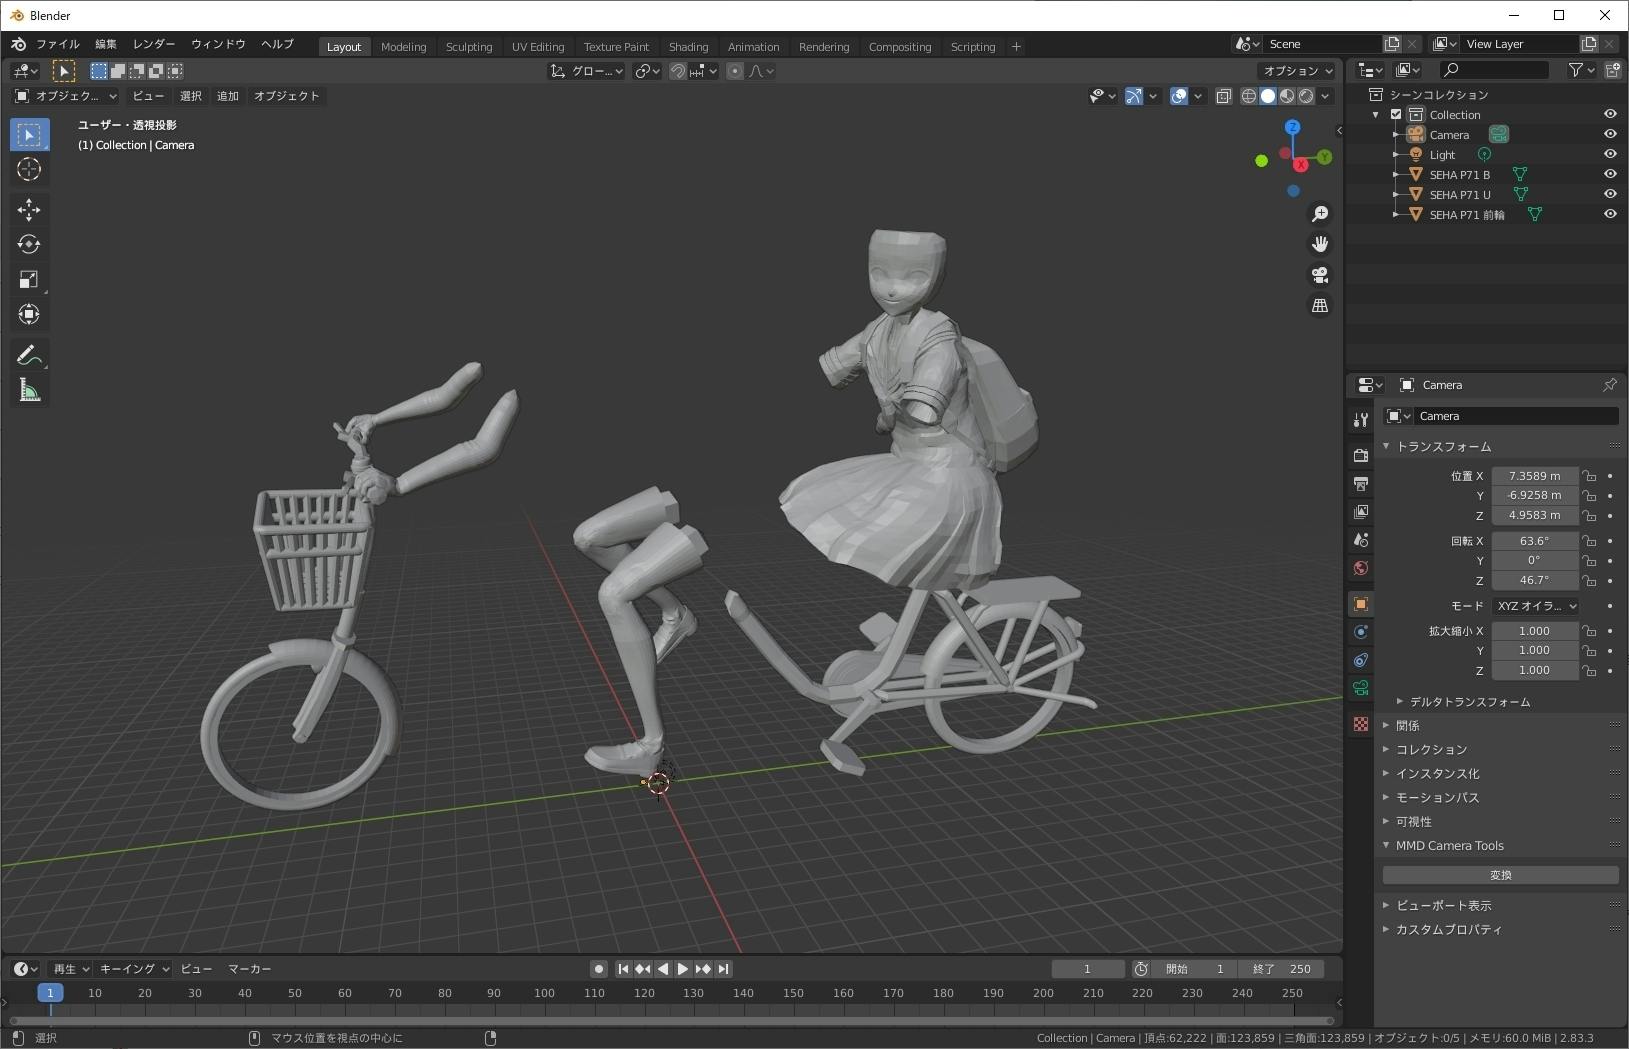Open the View Layer properties tab
The image size is (1629, 1049).
coord(1360,512)
